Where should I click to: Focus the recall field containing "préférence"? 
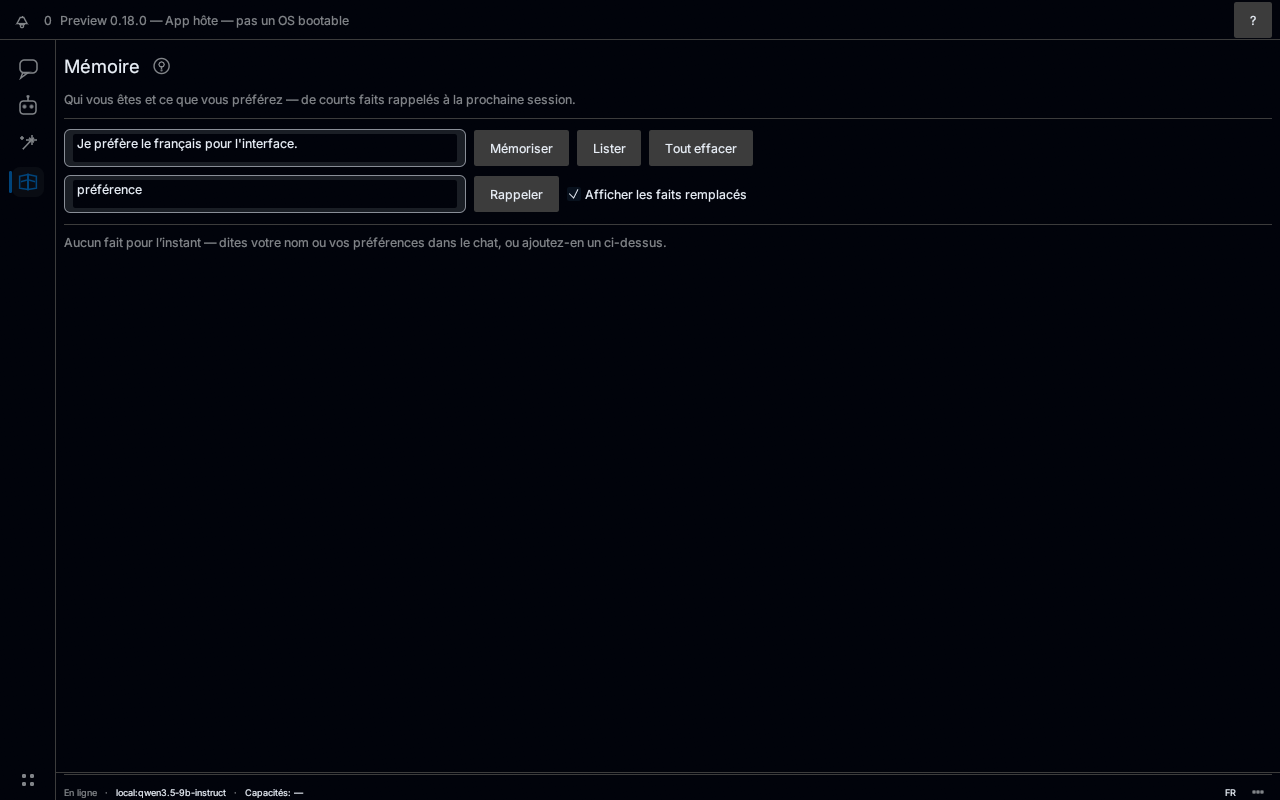click(265, 194)
